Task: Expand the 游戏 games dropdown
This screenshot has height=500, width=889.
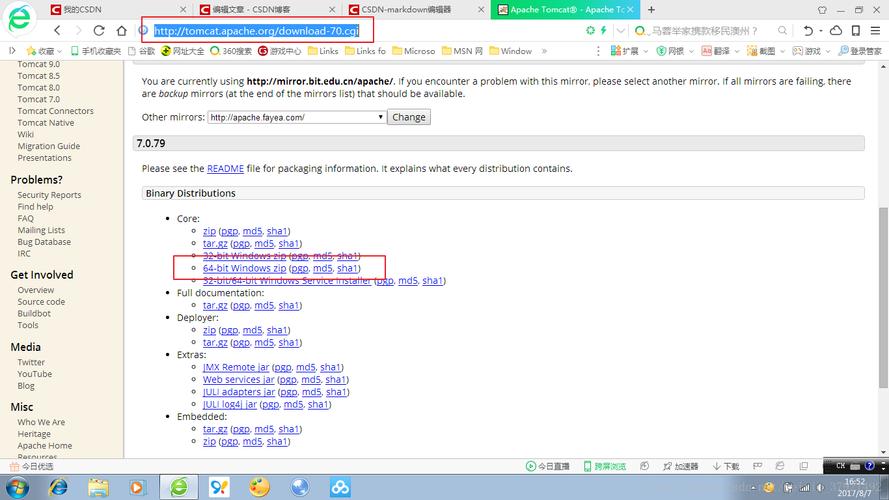Action: click(x=828, y=51)
